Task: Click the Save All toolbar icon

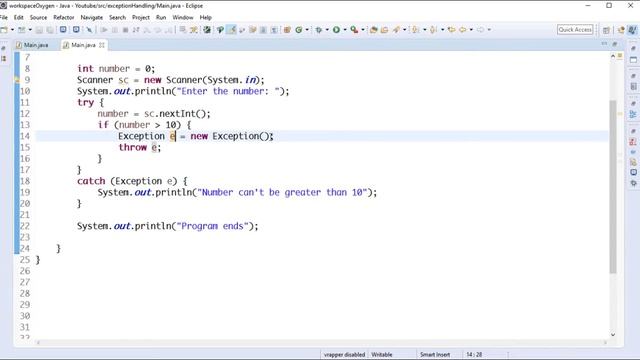Action: tap(50, 30)
